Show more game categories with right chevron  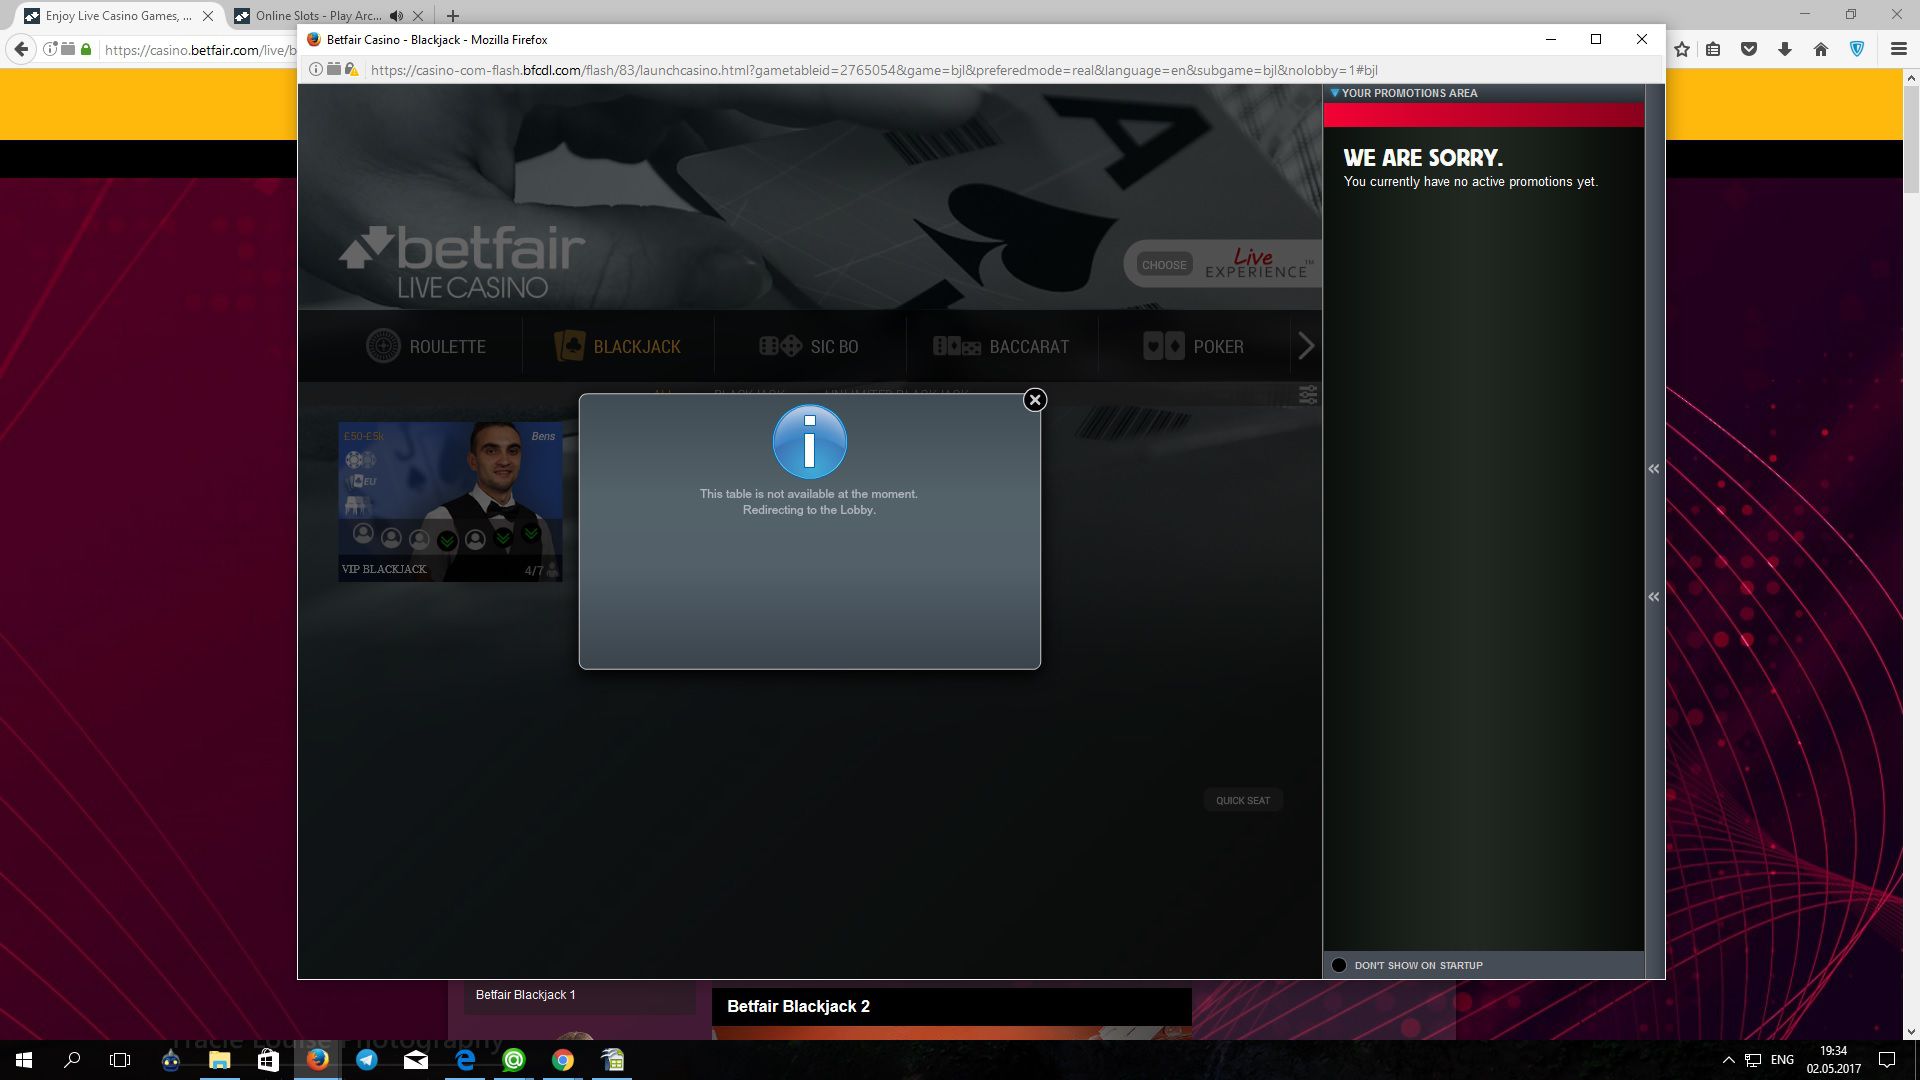1306,346
